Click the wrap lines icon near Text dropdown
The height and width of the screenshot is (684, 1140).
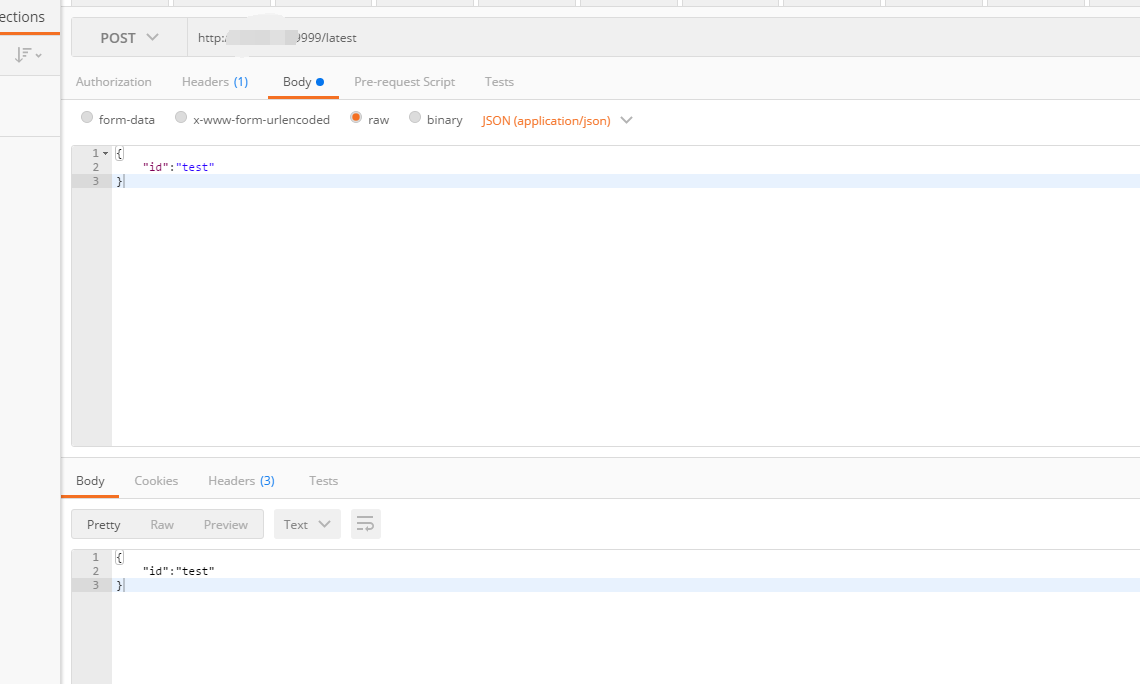tap(365, 523)
